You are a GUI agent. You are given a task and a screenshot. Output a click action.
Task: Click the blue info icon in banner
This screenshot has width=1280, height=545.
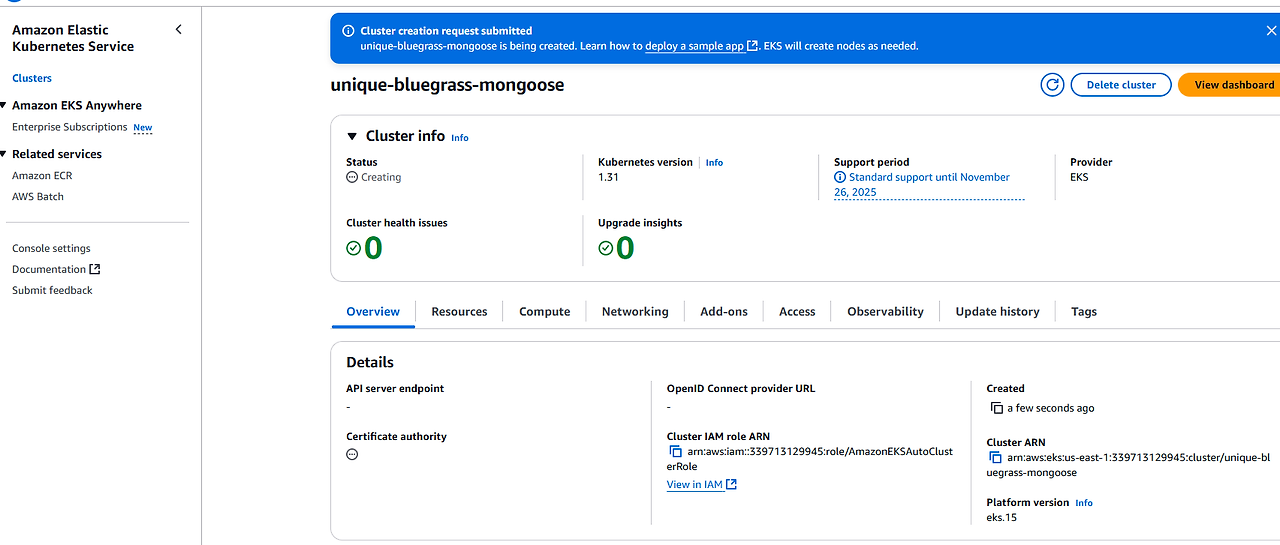(348, 31)
